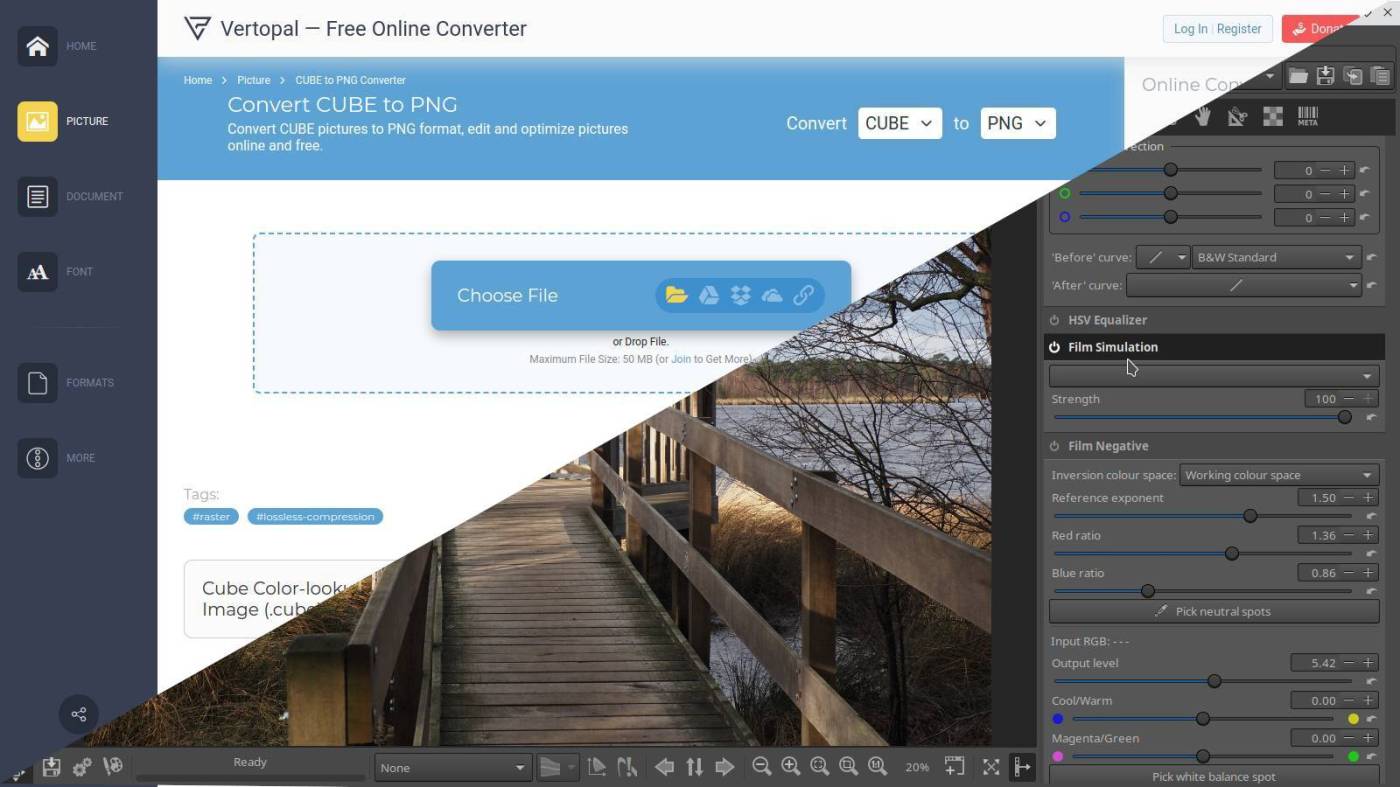Increase Blue ratio with plus button
Screen dimensions: 1400x787
coord(1368,573)
